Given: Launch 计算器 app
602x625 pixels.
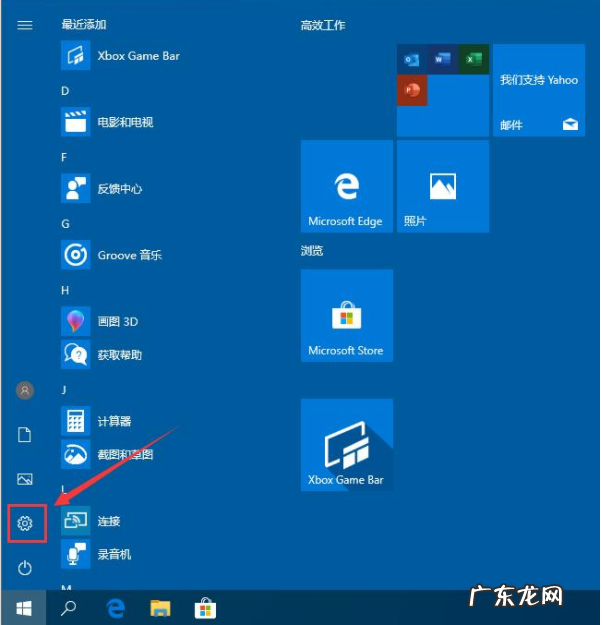Looking at the screenshot, I should [96, 421].
